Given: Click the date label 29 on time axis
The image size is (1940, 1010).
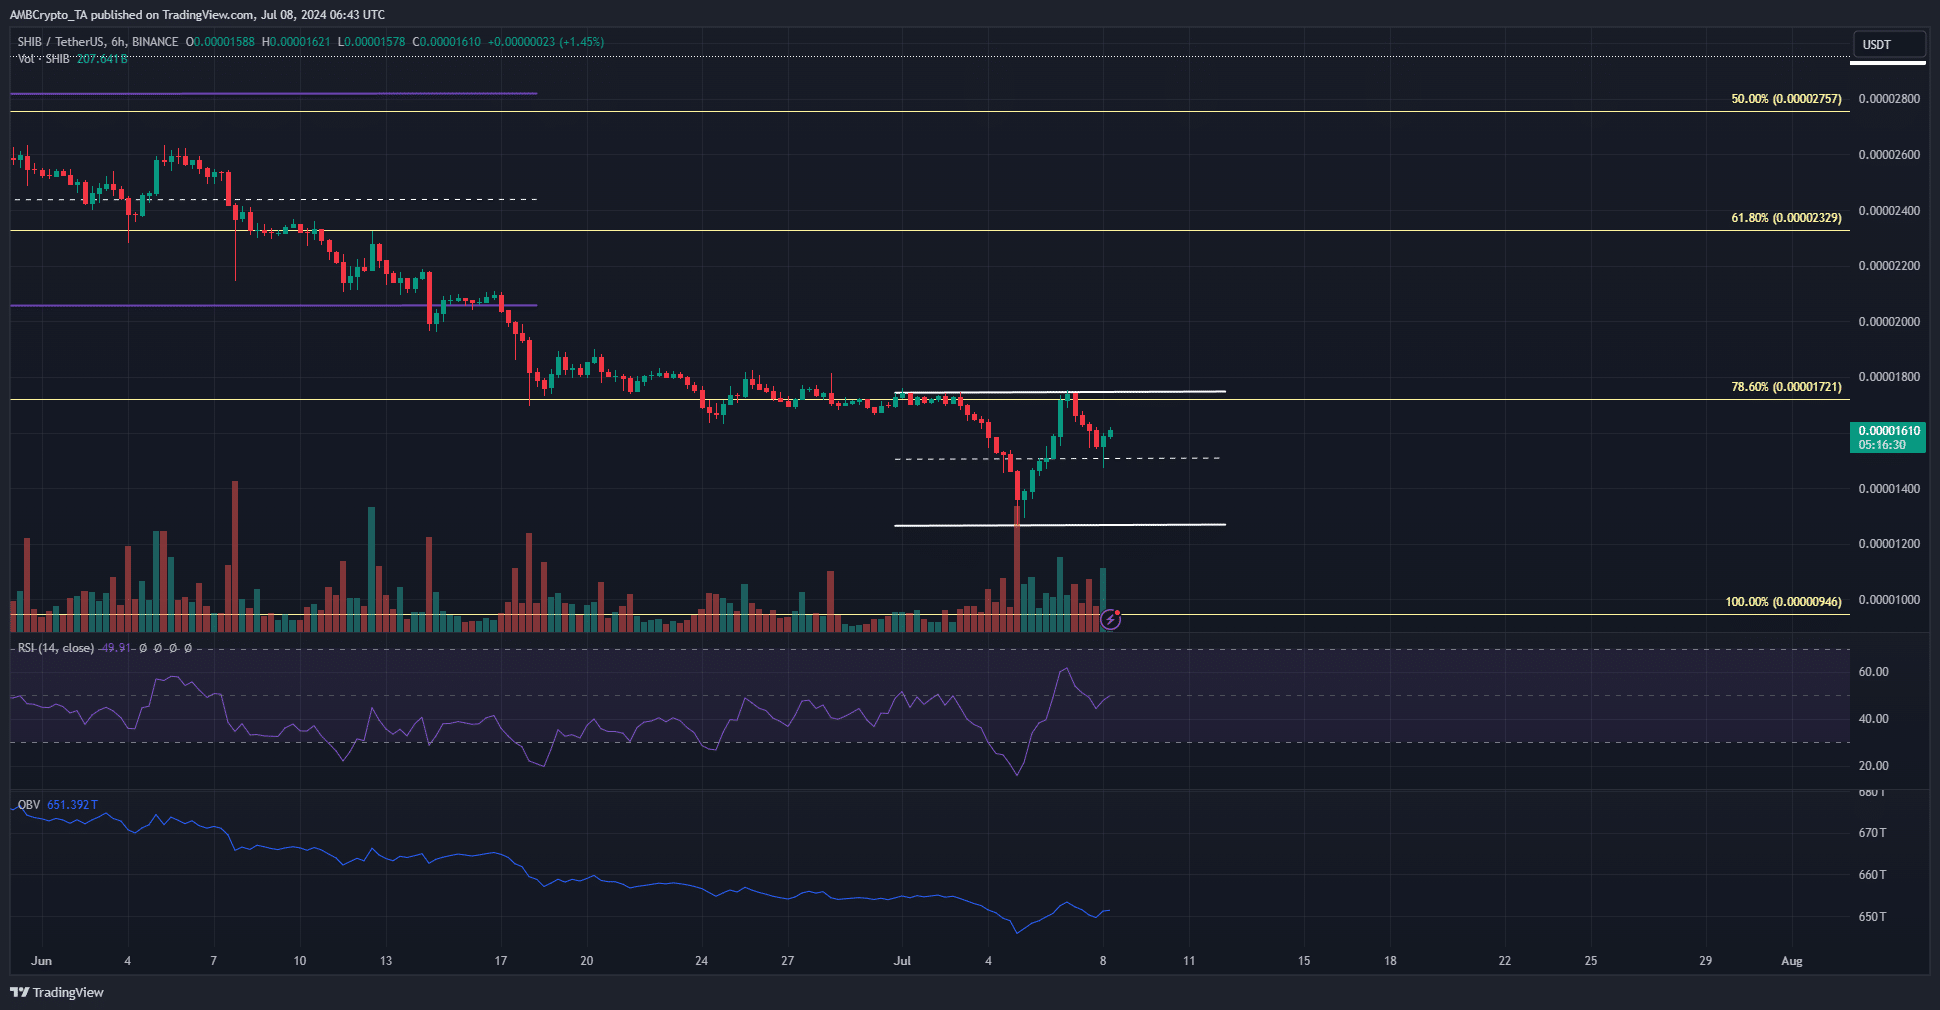Looking at the screenshot, I should click(x=1706, y=961).
